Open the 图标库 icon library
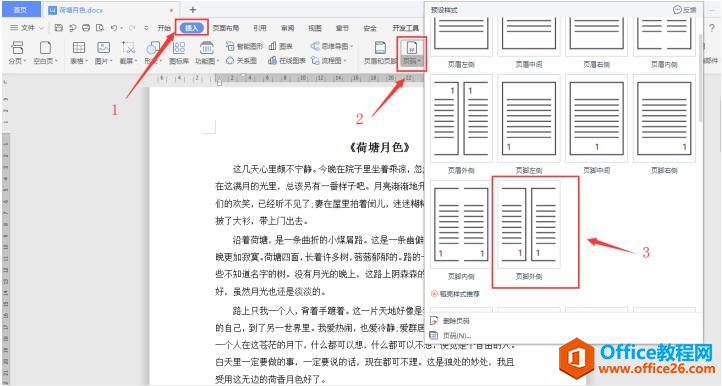 (x=179, y=53)
